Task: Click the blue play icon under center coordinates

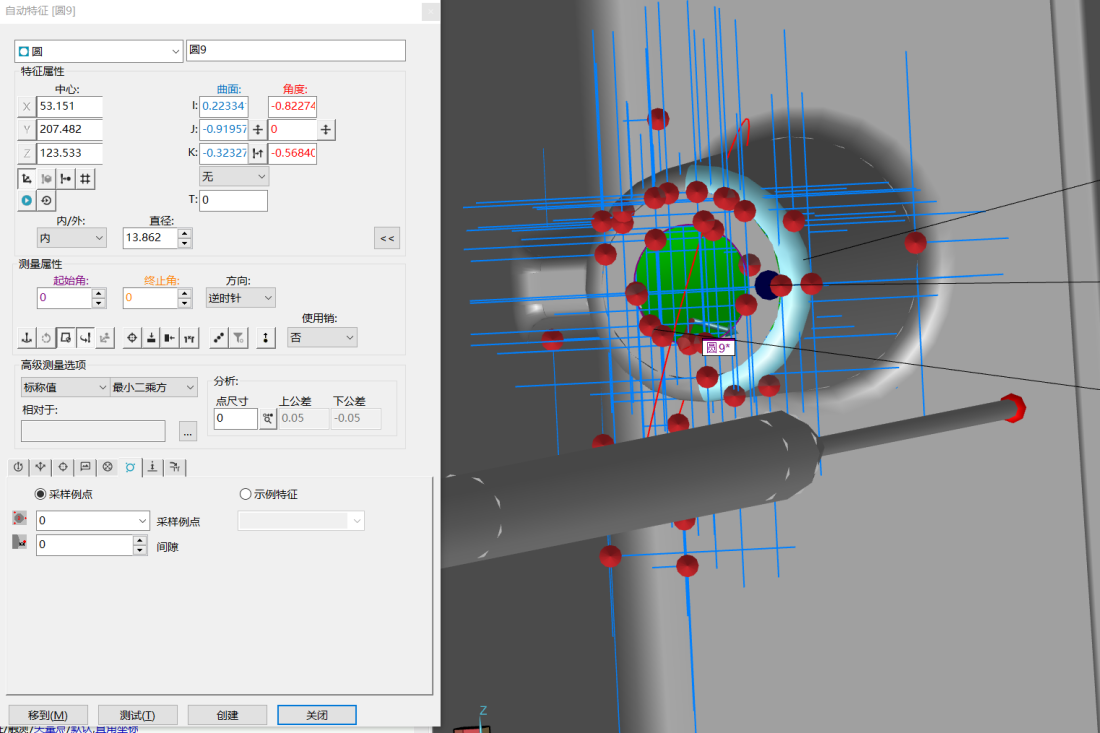Action: click(x=27, y=200)
